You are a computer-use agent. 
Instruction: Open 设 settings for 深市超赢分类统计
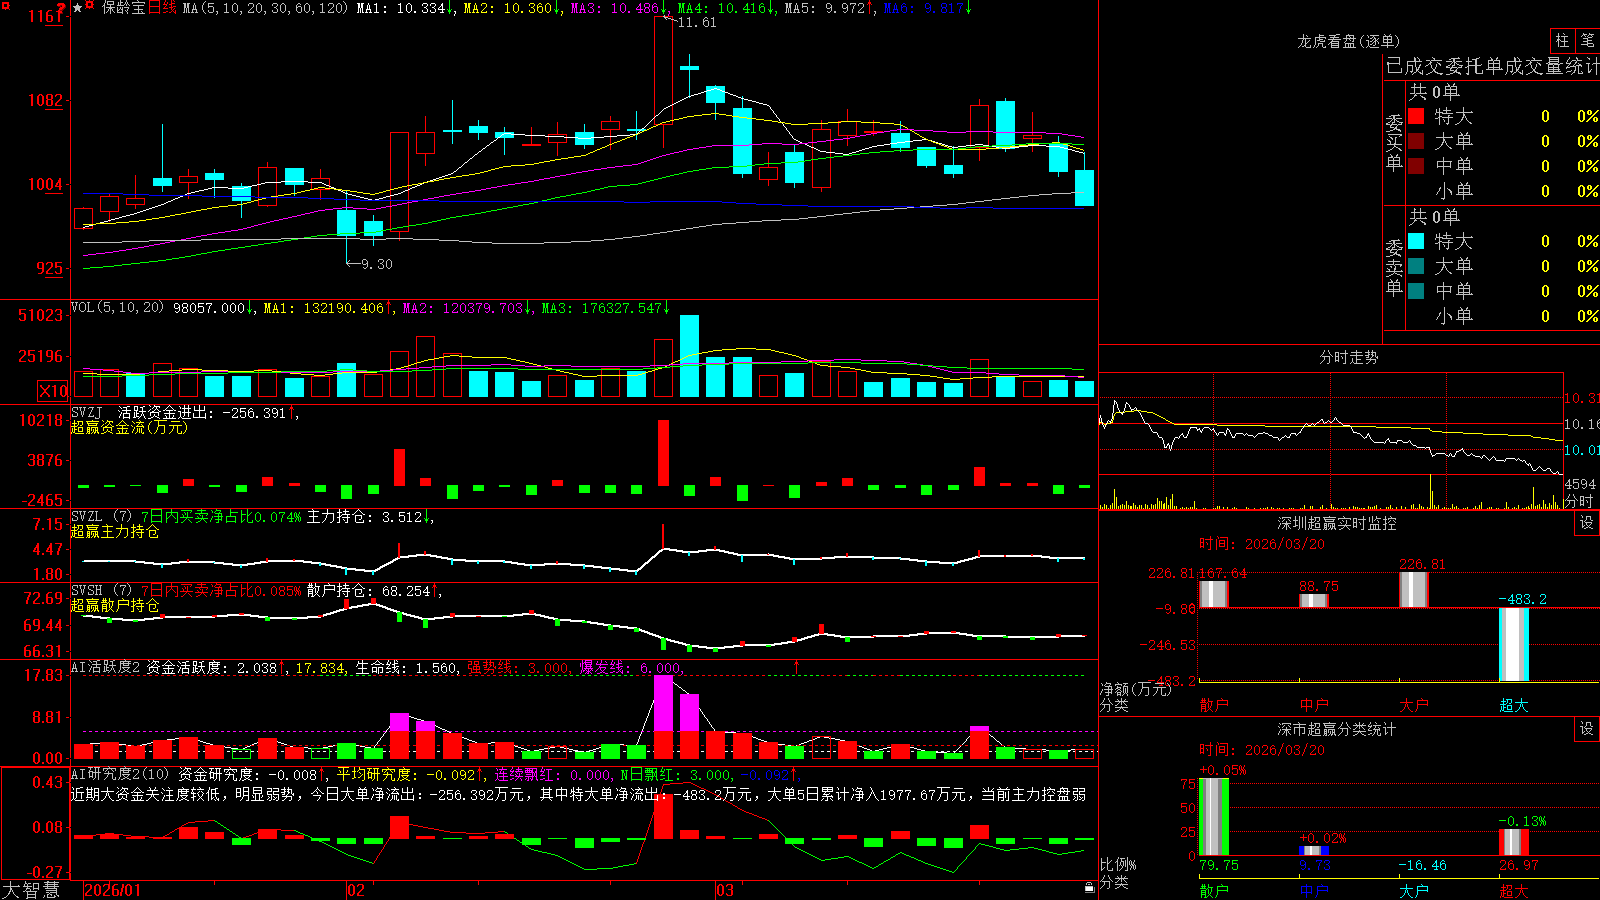pos(1587,729)
